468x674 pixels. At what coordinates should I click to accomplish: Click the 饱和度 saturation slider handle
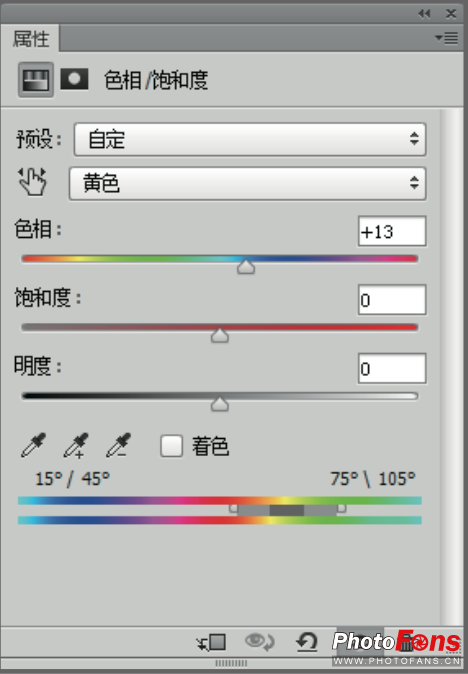tap(220, 335)
